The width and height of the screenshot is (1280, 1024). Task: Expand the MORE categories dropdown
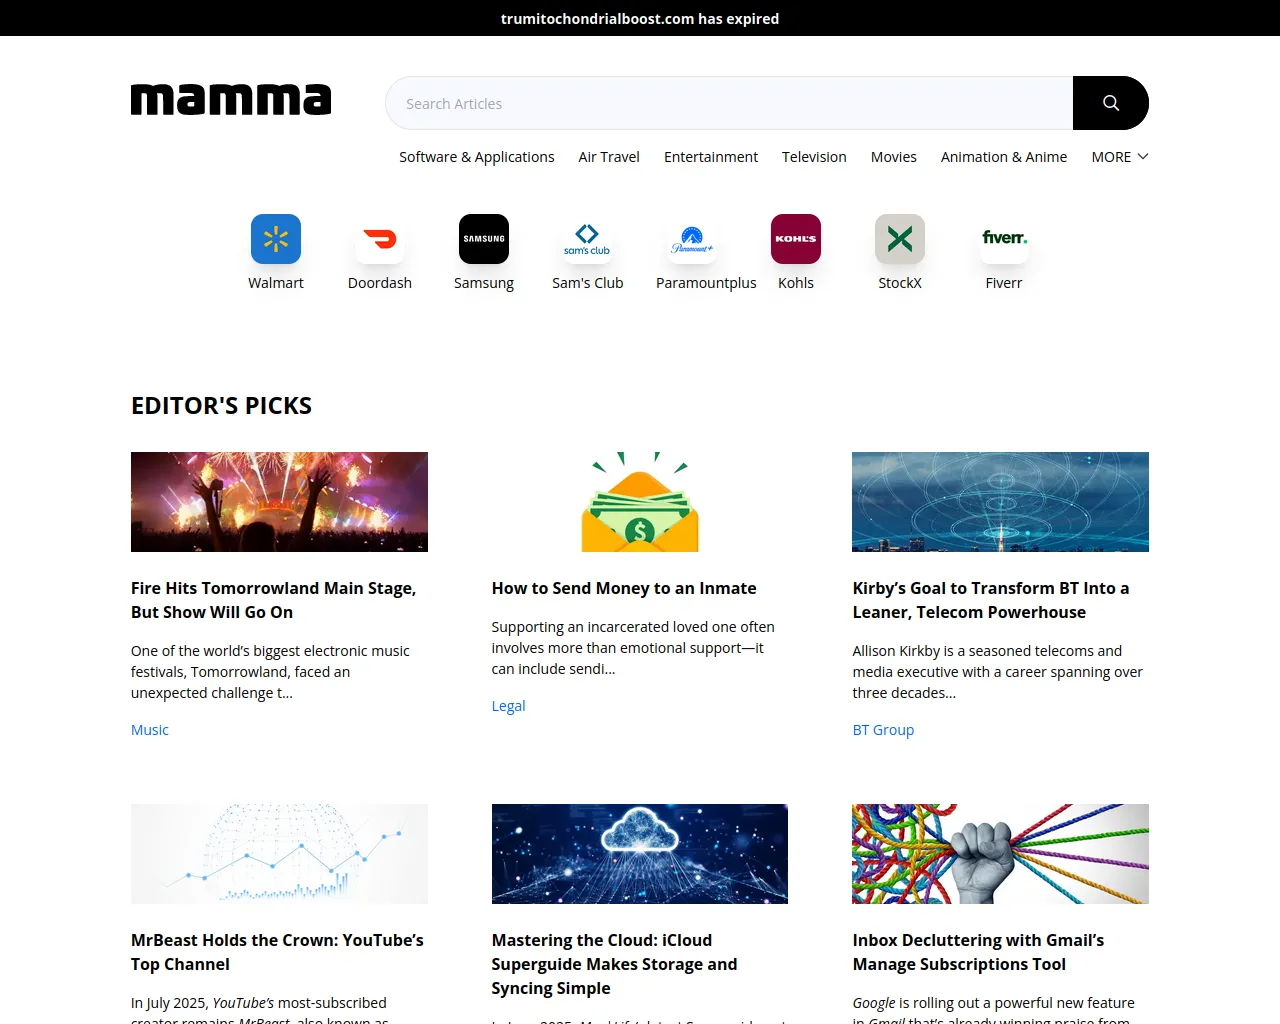click(1120, 157)
